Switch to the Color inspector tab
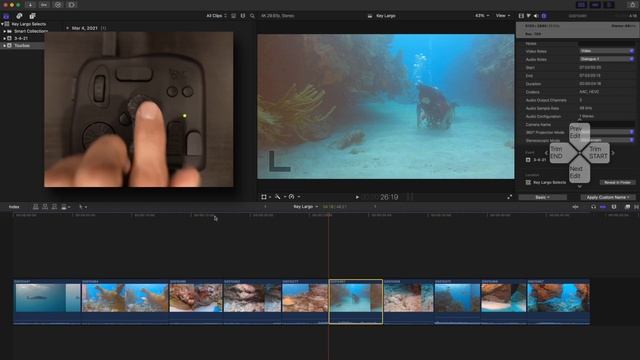640x360 pixels. pyautogui.click(x=529, y=16)
